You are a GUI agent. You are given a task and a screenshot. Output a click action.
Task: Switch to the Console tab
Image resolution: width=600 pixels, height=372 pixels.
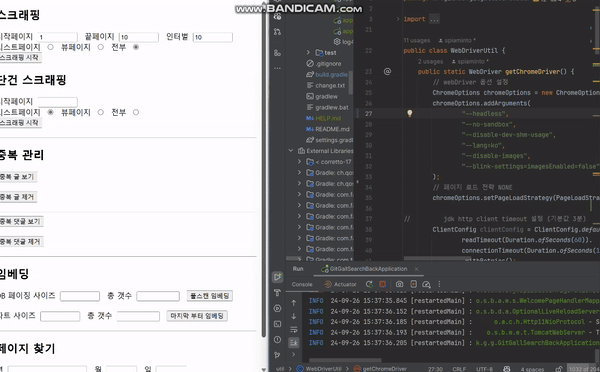302,284
